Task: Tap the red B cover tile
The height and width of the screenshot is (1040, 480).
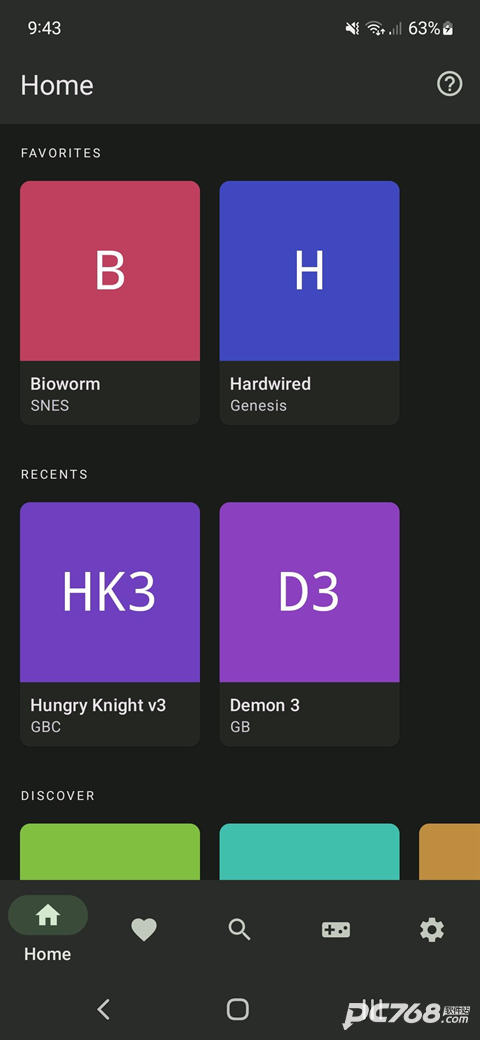Action: 110,271
